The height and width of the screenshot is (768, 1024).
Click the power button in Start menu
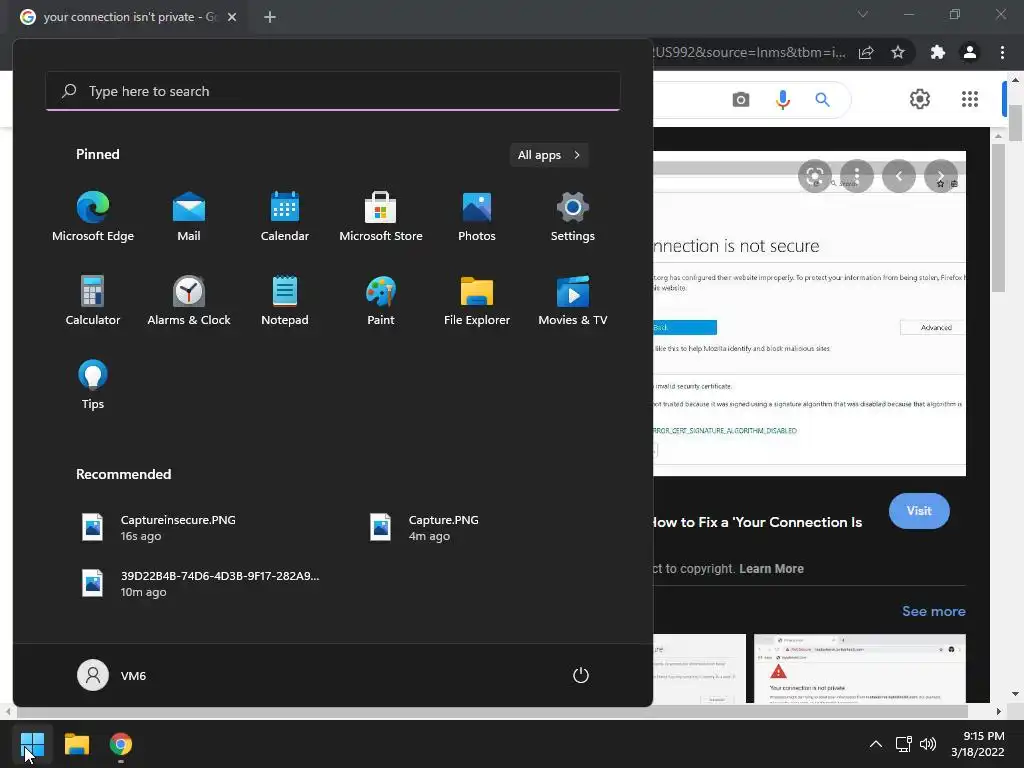[x=581, y=675]
